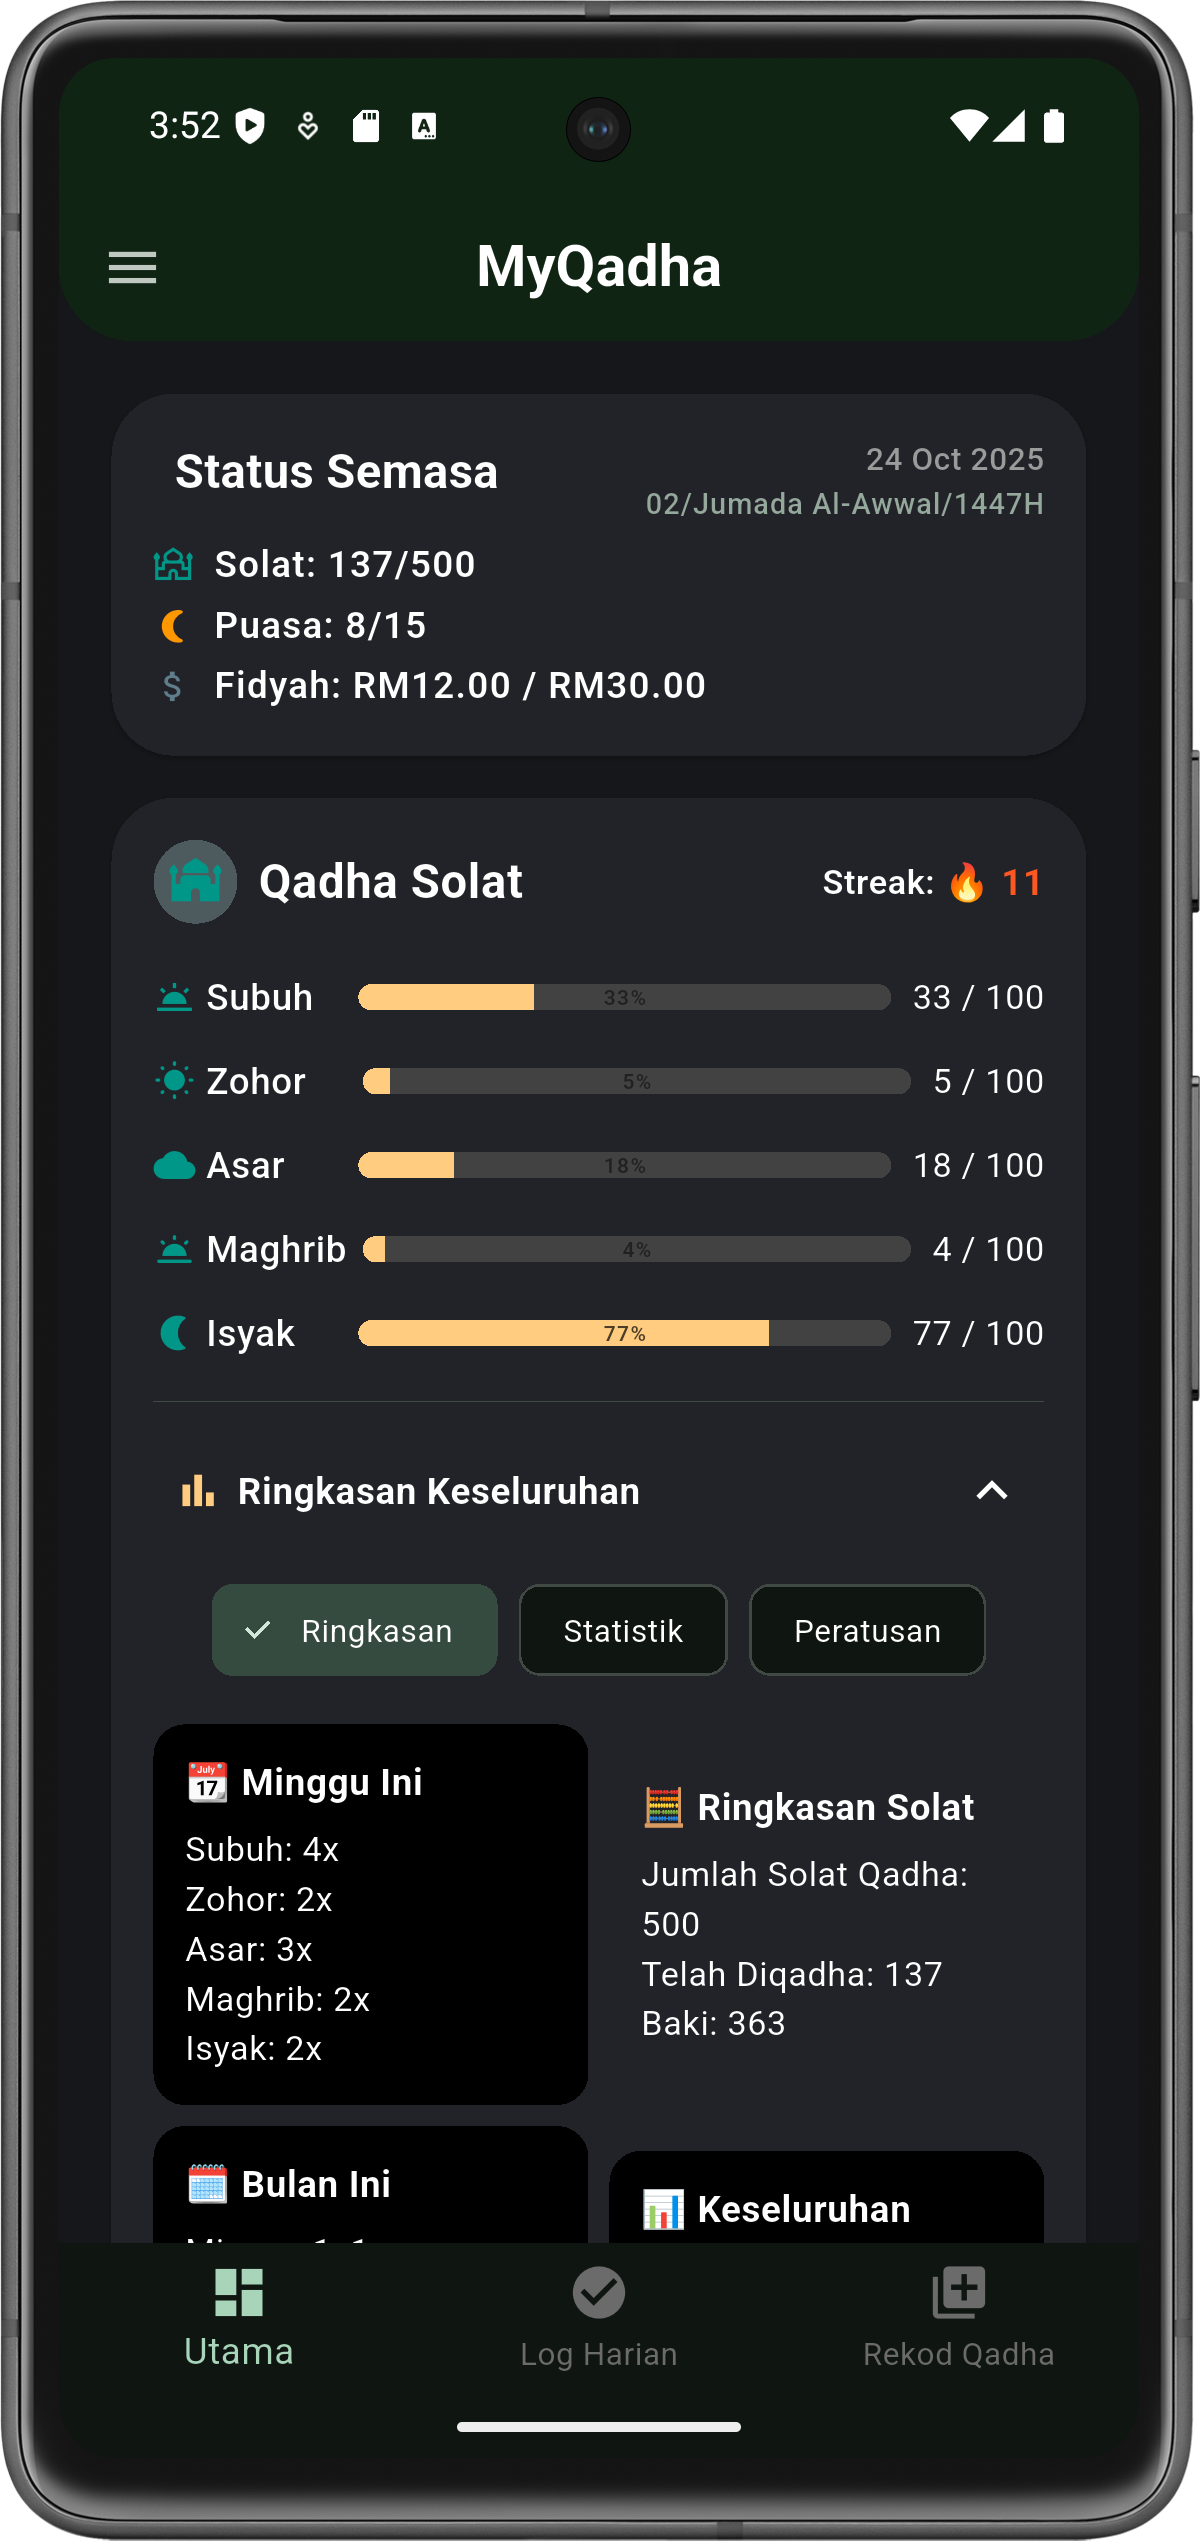
Task: Open the Rekod Qadha tab
Action: pyautogui.click(x=958, y=2315)
